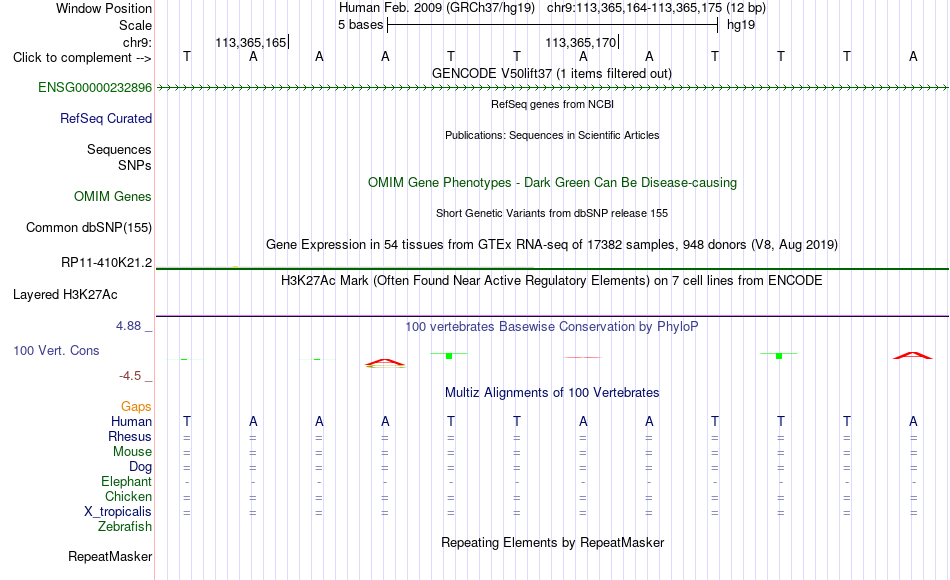Click the 113,365,165 coordinate marker

[x=251, y=42]
